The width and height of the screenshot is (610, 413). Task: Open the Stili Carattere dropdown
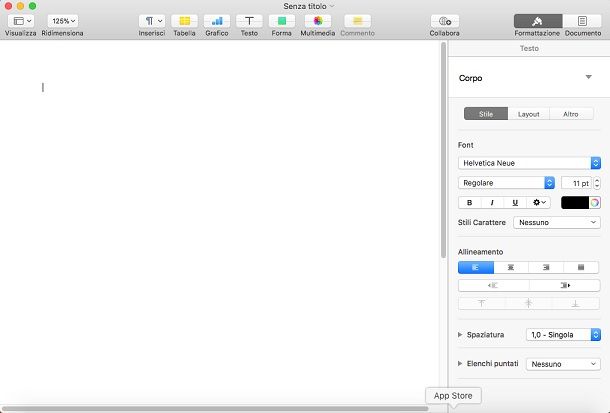coord(557,222)
